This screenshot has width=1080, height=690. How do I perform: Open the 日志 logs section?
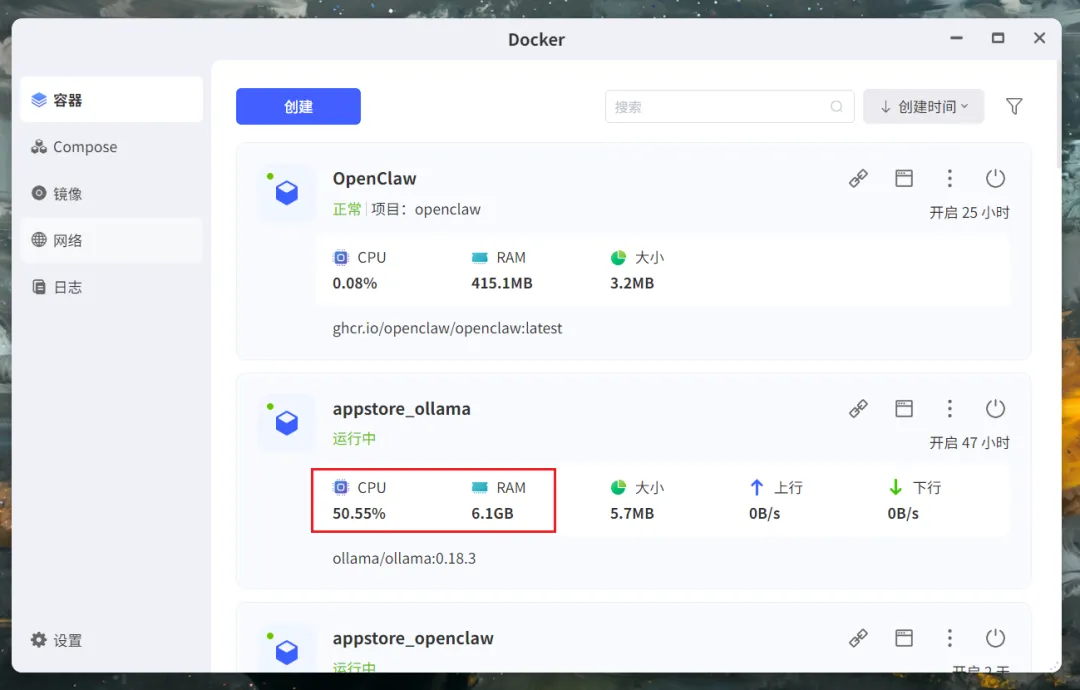click(x=112, y=287)
